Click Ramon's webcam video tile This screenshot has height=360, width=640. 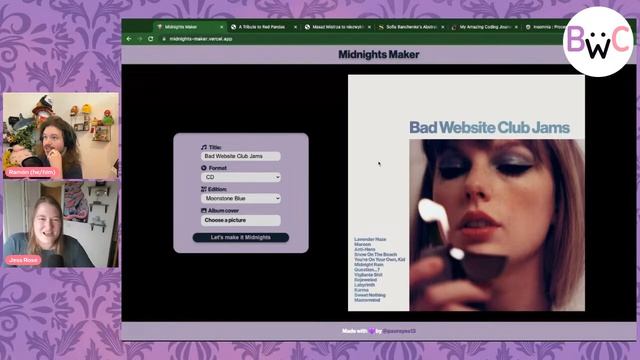[61, 136]
